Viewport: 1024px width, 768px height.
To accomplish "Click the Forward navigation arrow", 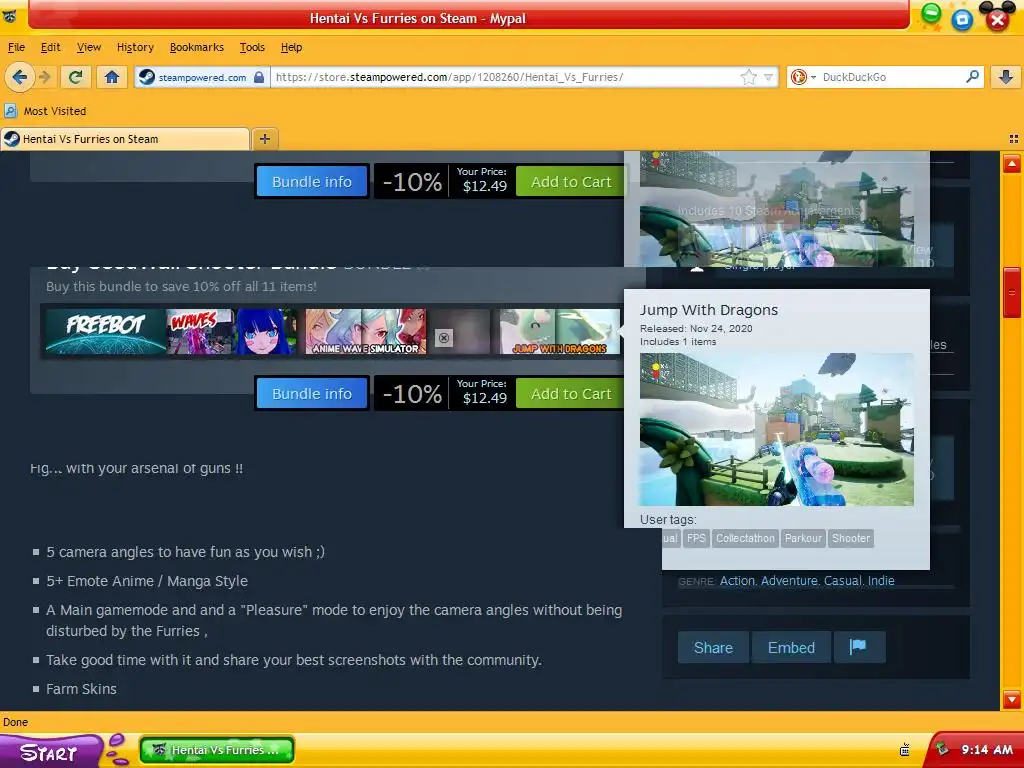I will (x=45, y=77).
